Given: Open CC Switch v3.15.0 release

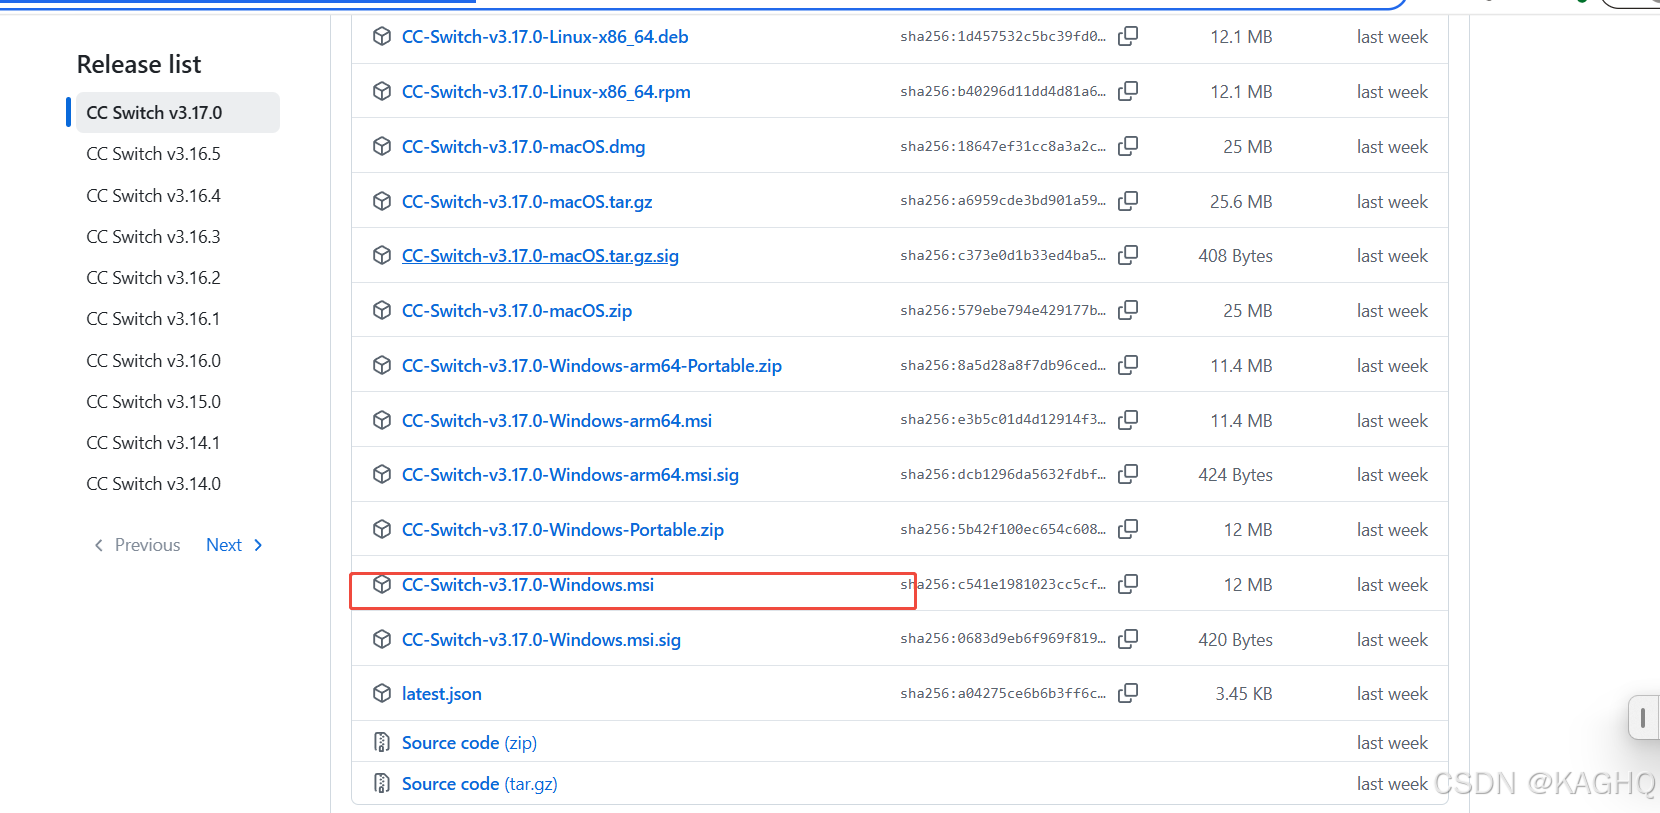Looking at the screenshot, I should pyautogui.click(x=153, y=402).
